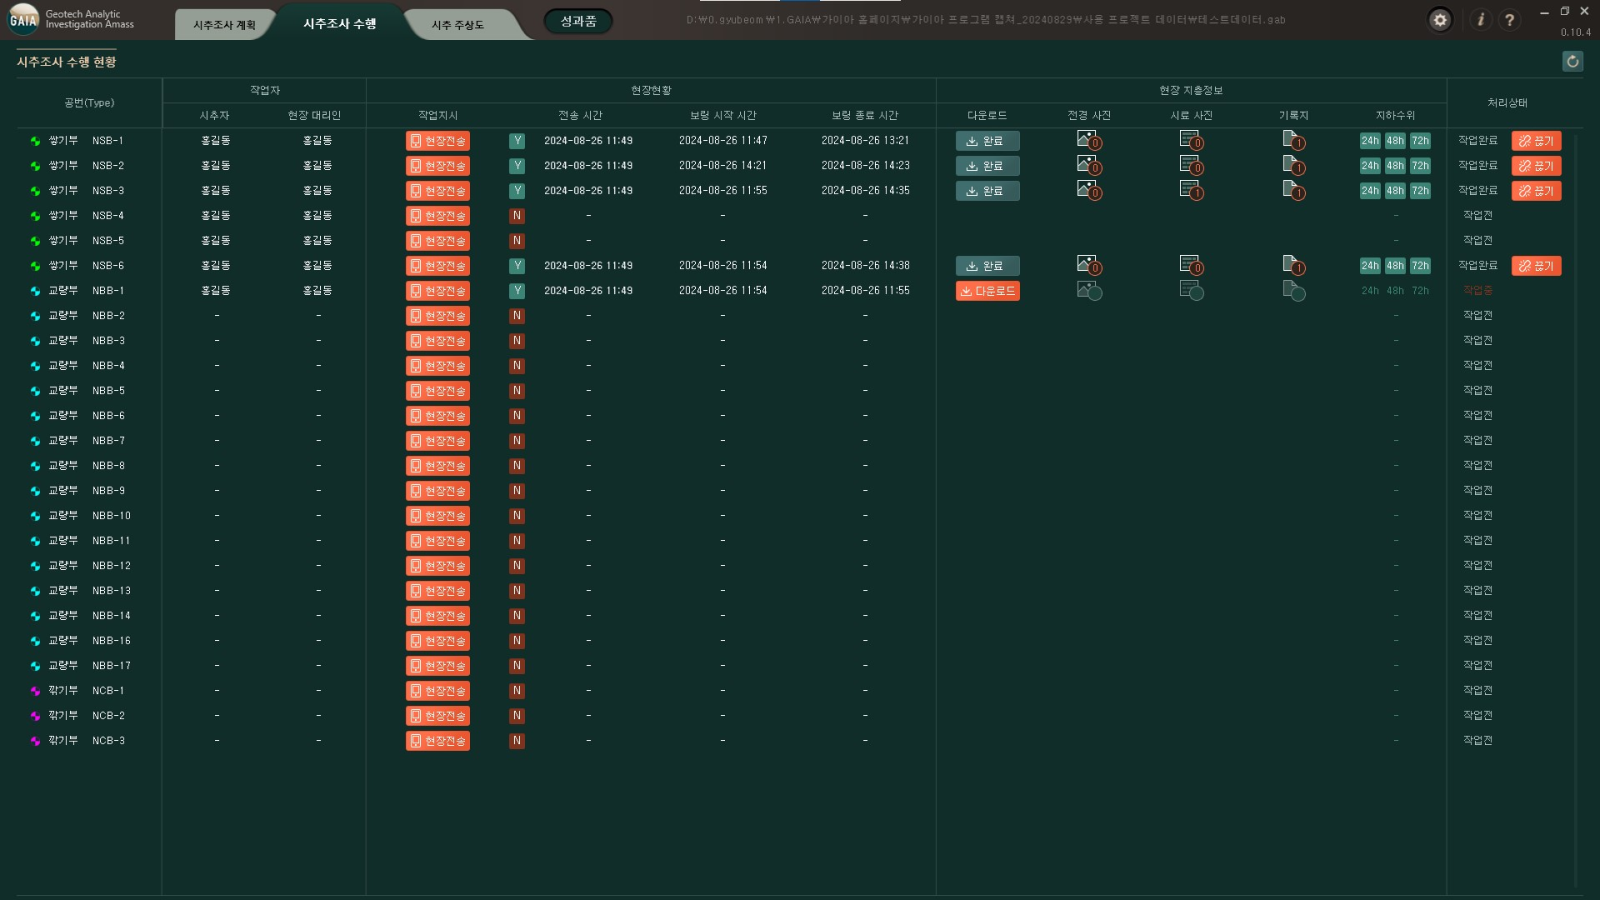
Task: Click the borehole type icon for NCB-1
Action: pyautogui.click(x=36, y=691)
